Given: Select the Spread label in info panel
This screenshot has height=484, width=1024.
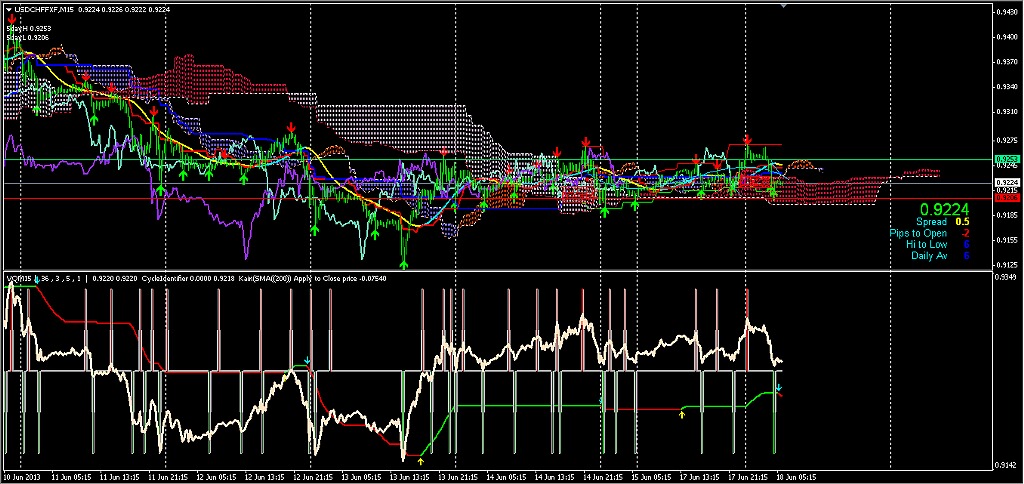Looking at the screenshot, I should pos(930,222).
